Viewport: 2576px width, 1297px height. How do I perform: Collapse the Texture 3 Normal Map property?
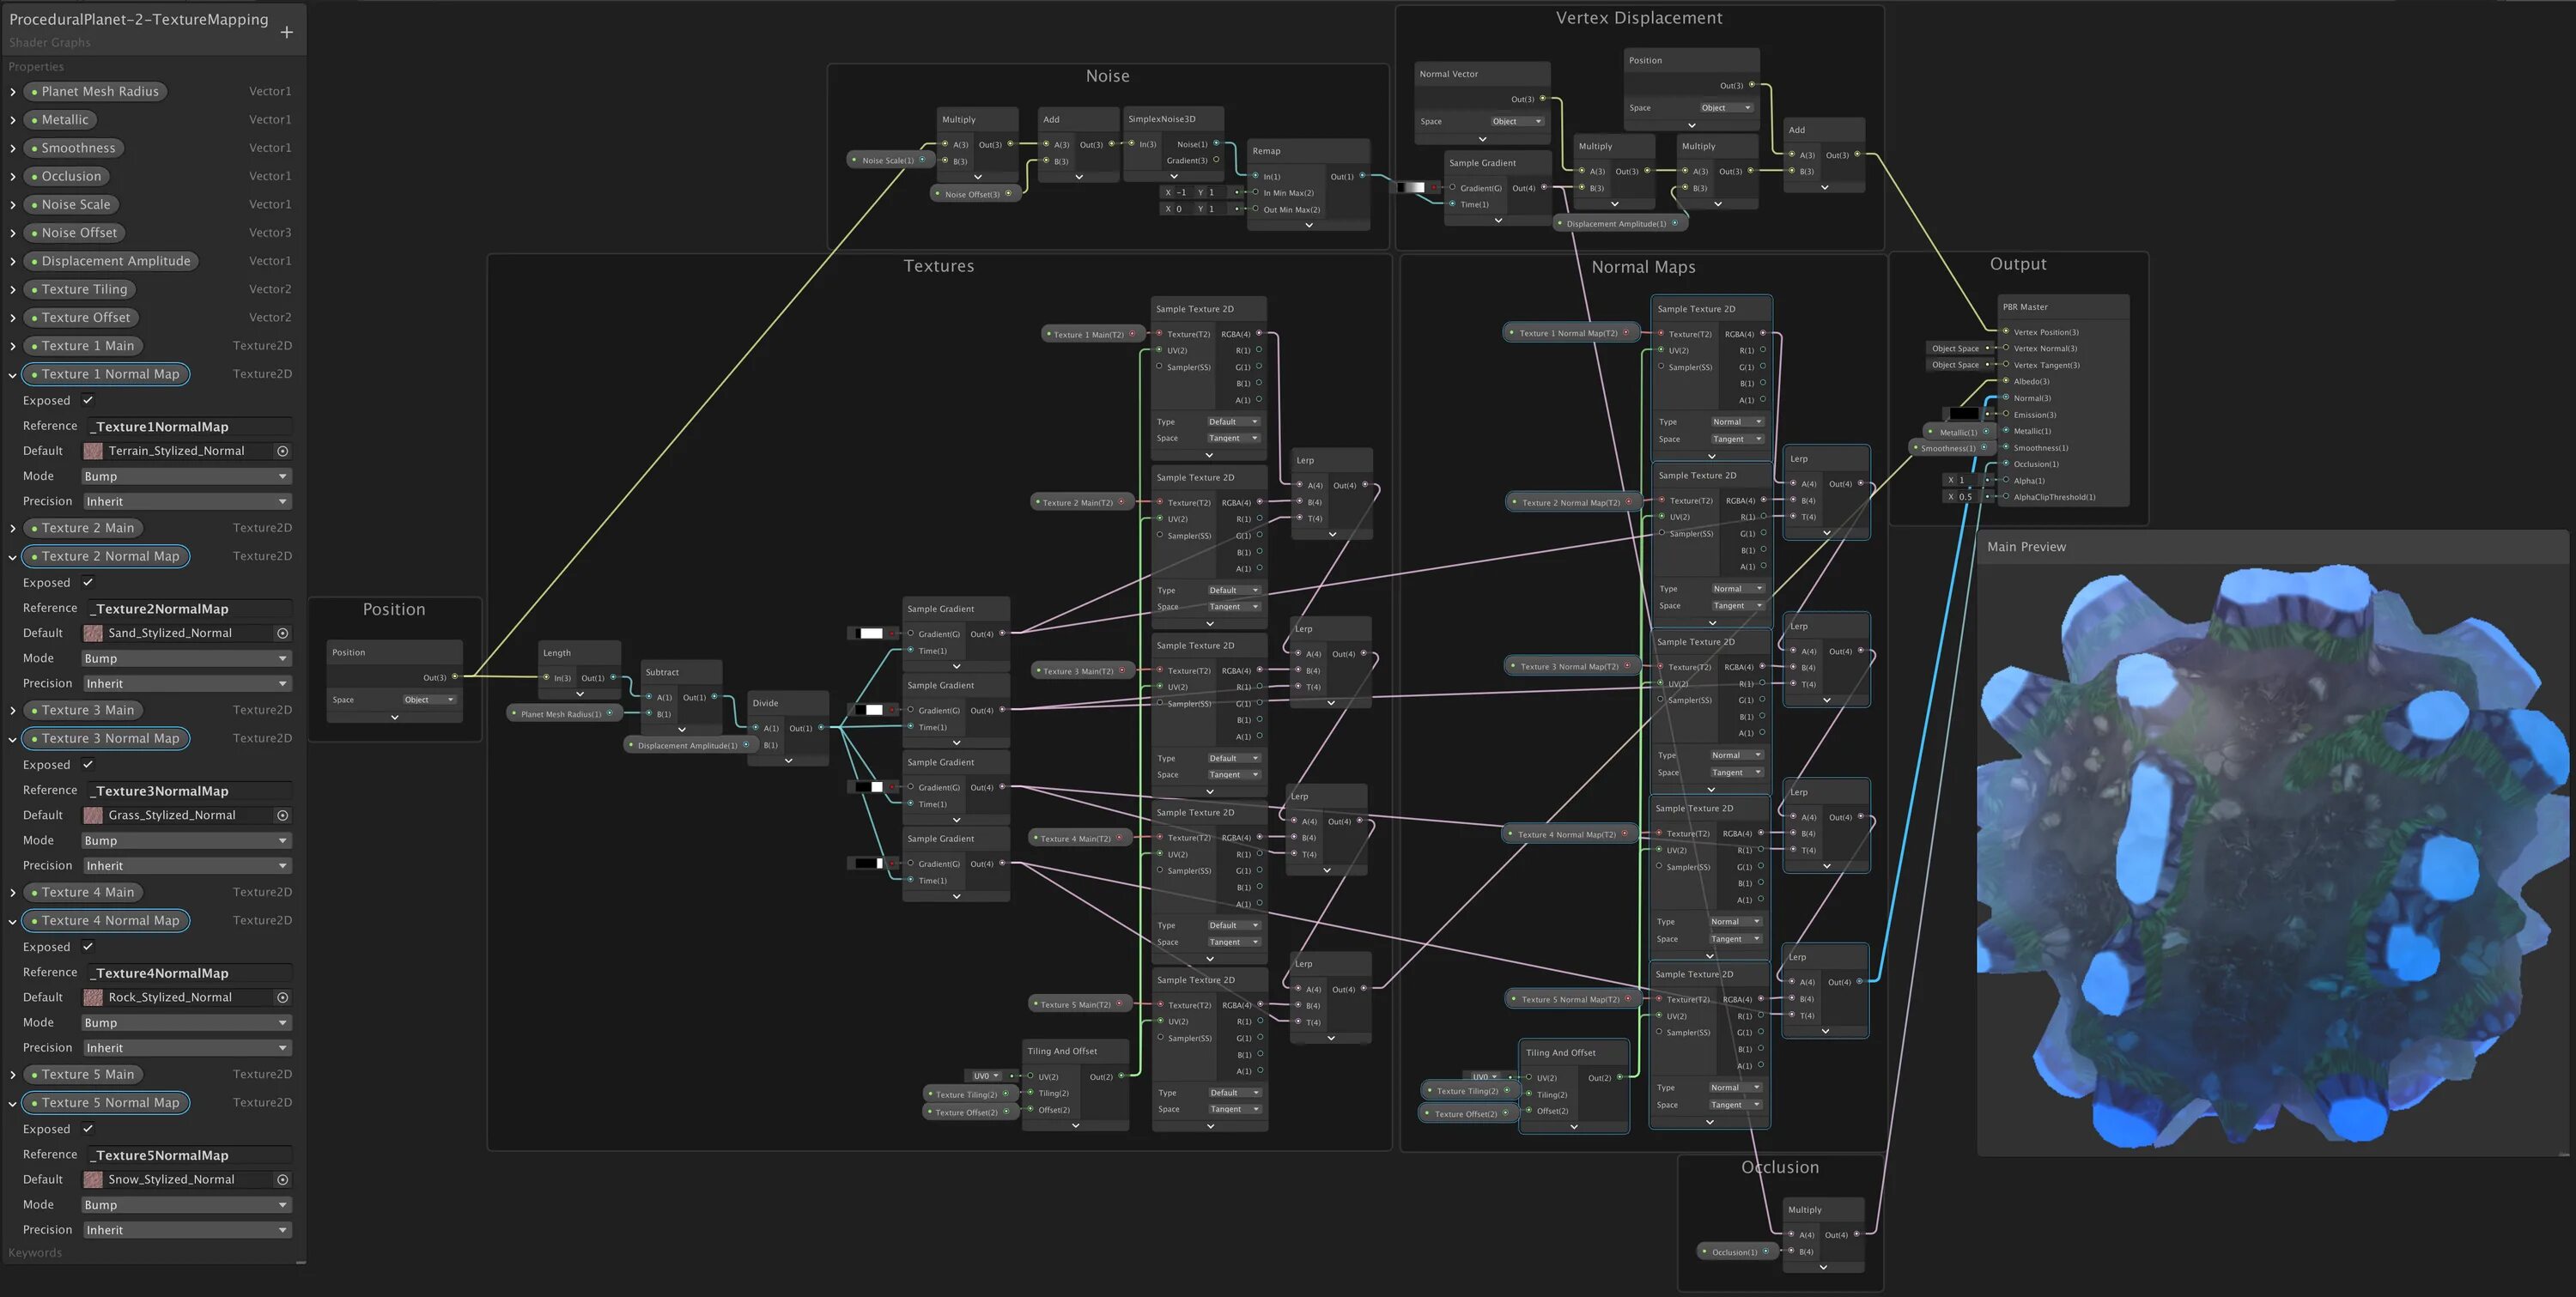point(13,739)
